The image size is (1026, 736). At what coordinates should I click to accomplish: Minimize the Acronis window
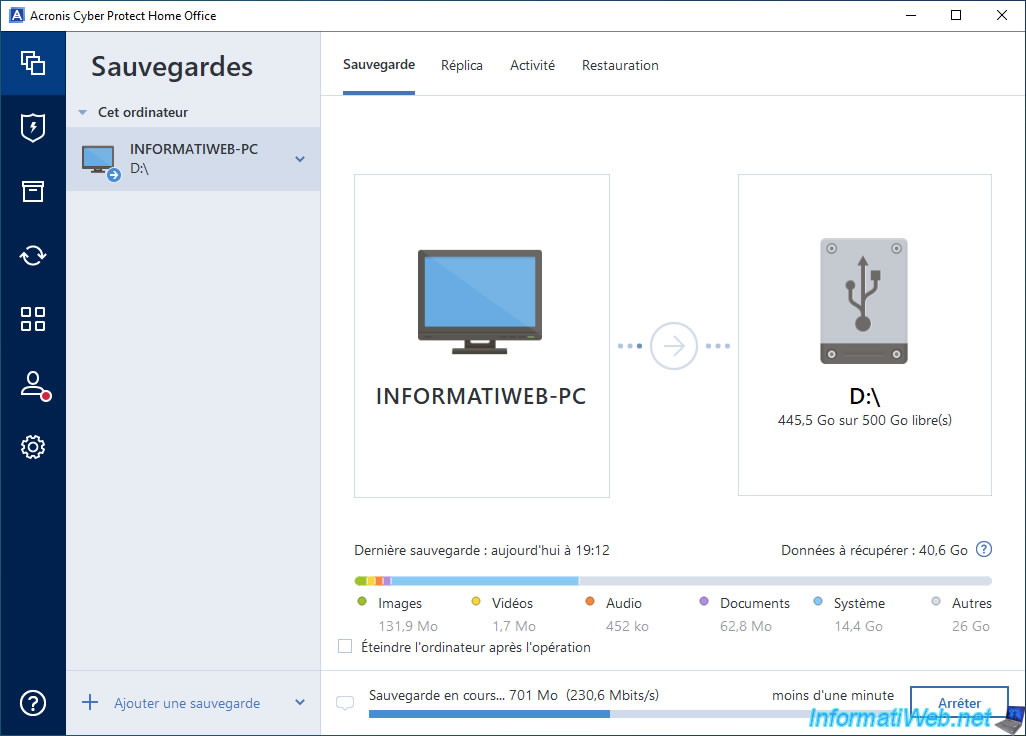coord(911,15)
